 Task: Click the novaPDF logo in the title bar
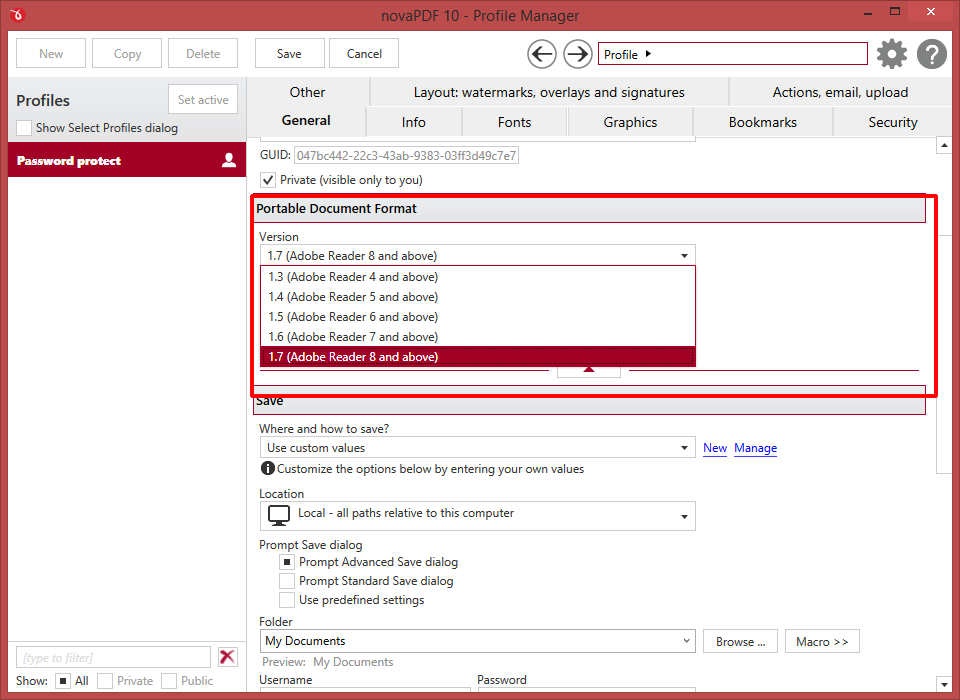[17, 14]
